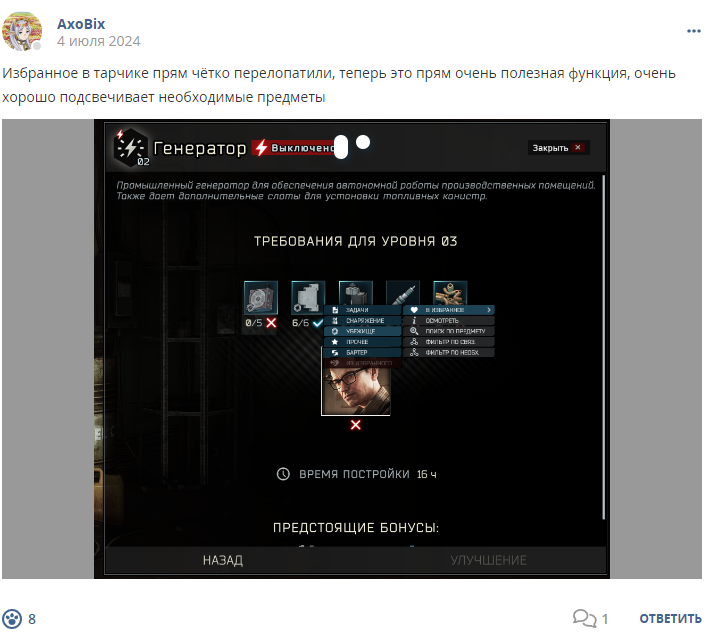Select the brass keys requirement item

tap(450, 293)
